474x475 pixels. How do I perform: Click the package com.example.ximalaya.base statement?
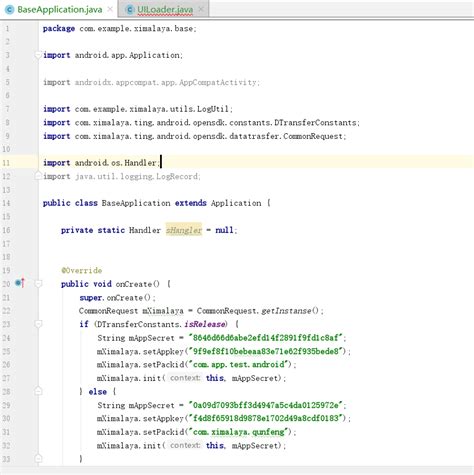point(120,29)
